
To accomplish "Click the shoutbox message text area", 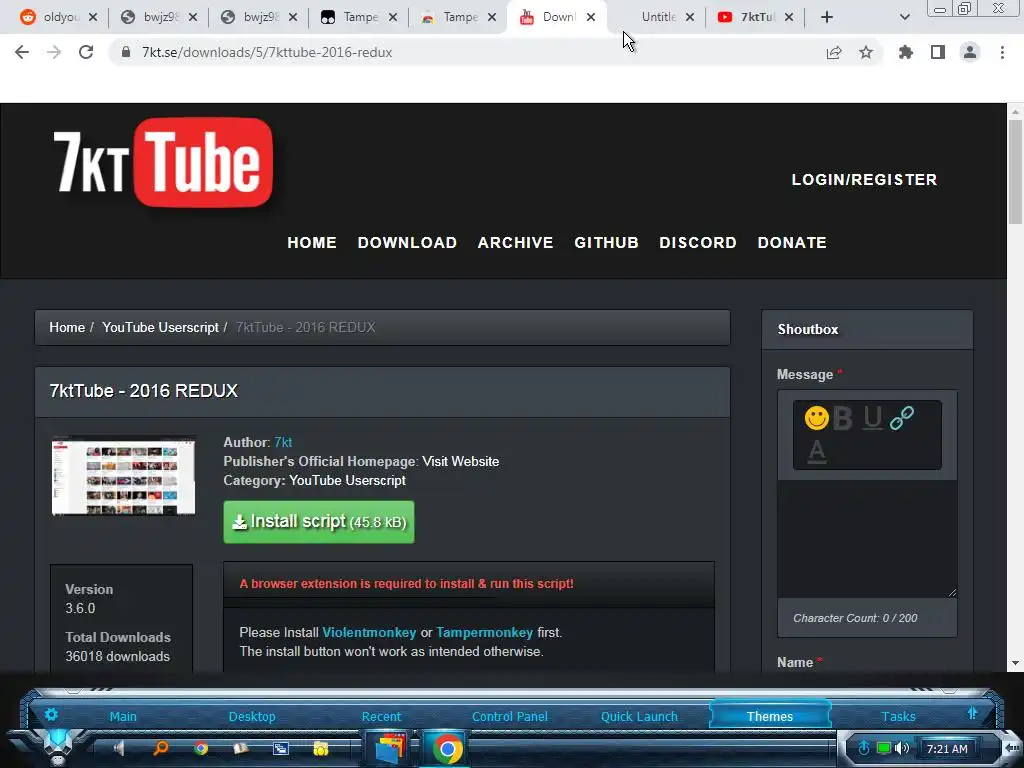I will [867, 539].
